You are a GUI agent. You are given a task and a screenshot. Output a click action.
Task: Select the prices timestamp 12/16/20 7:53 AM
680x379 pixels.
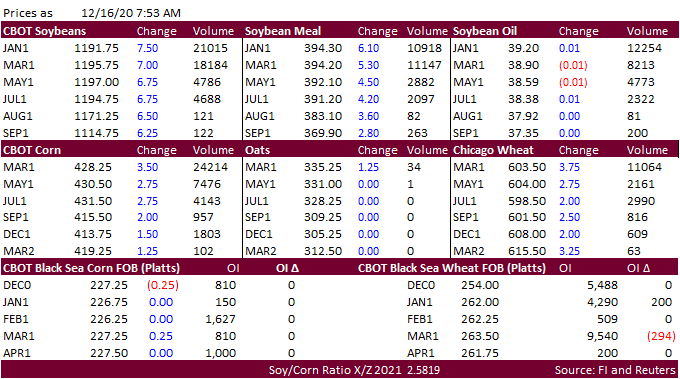[131, 13]
